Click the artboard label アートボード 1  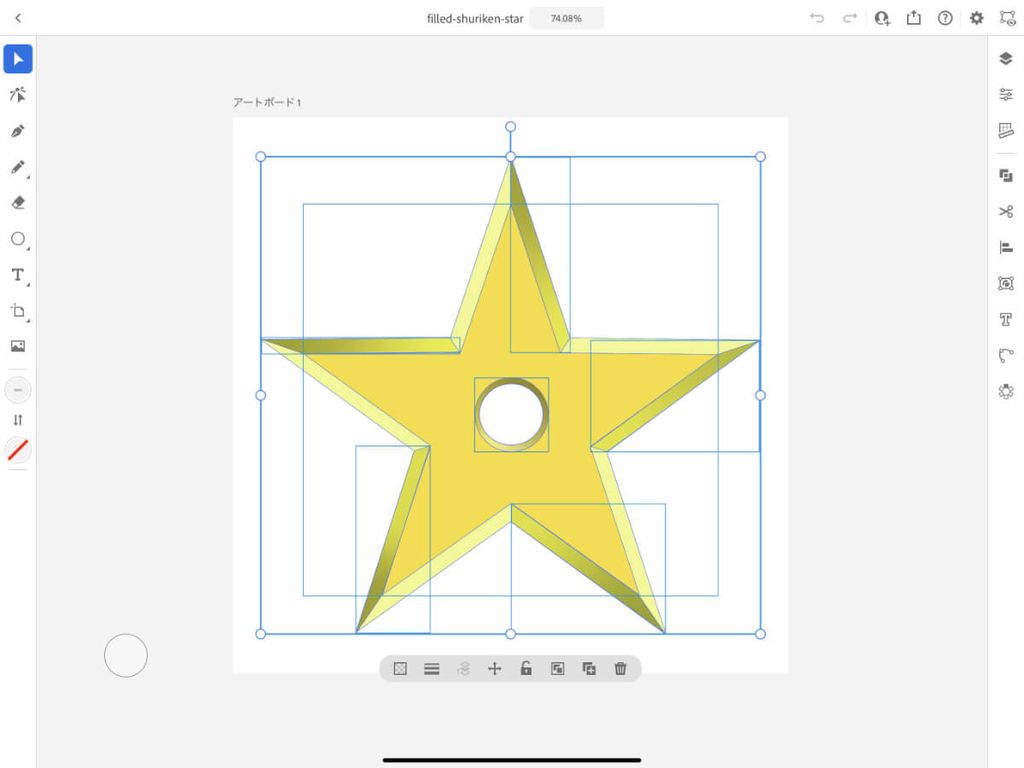(267, 103)
